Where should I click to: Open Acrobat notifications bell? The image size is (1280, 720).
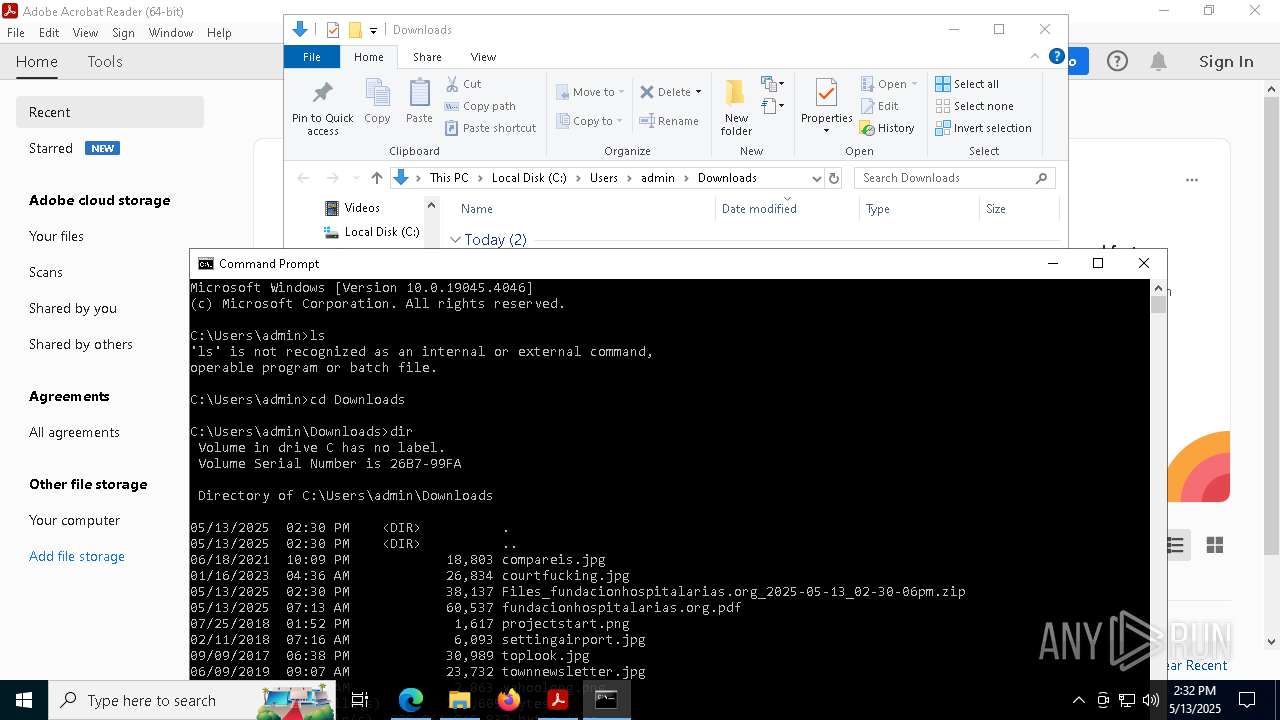(1158, 62)
